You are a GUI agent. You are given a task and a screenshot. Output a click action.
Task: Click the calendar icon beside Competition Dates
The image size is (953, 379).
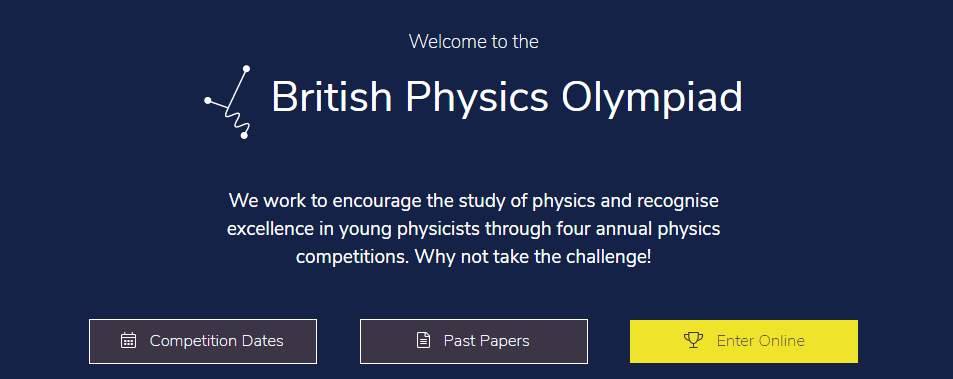click(x=128, y=340)
